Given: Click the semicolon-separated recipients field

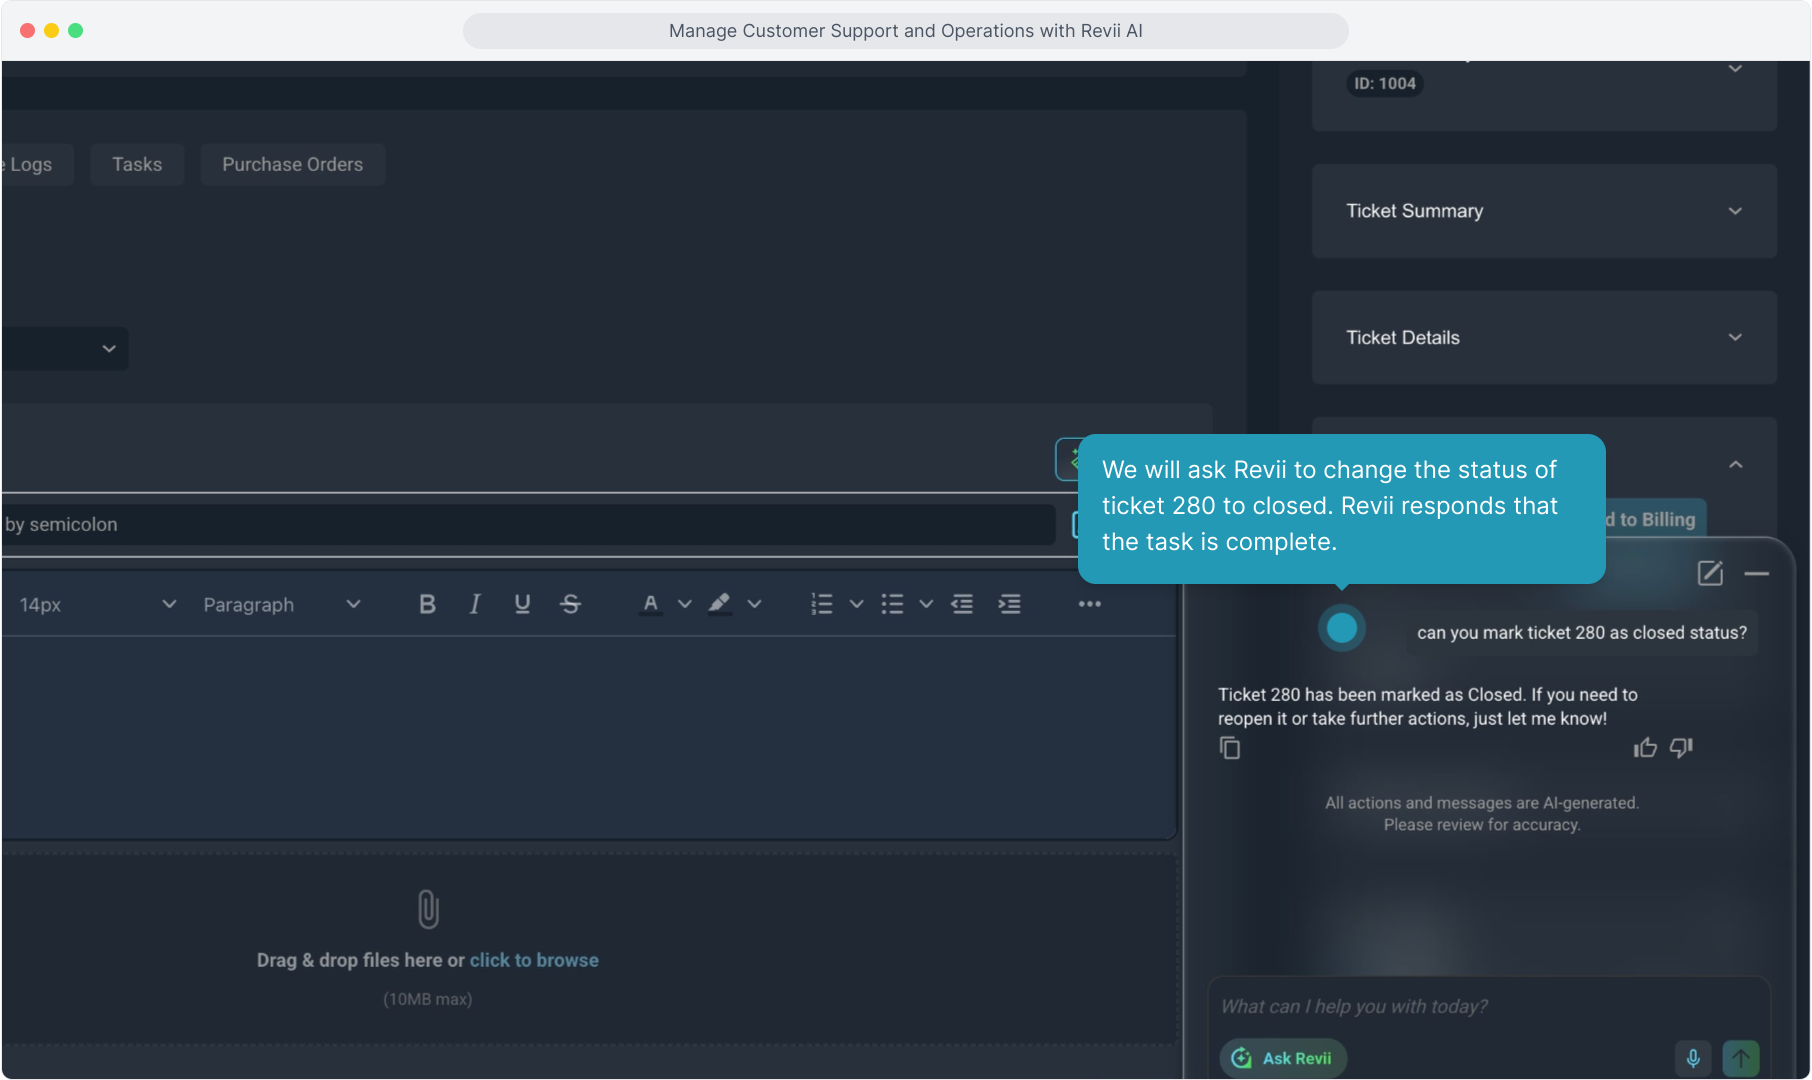Looking at the screenshot, I should [x=528, y=525].
